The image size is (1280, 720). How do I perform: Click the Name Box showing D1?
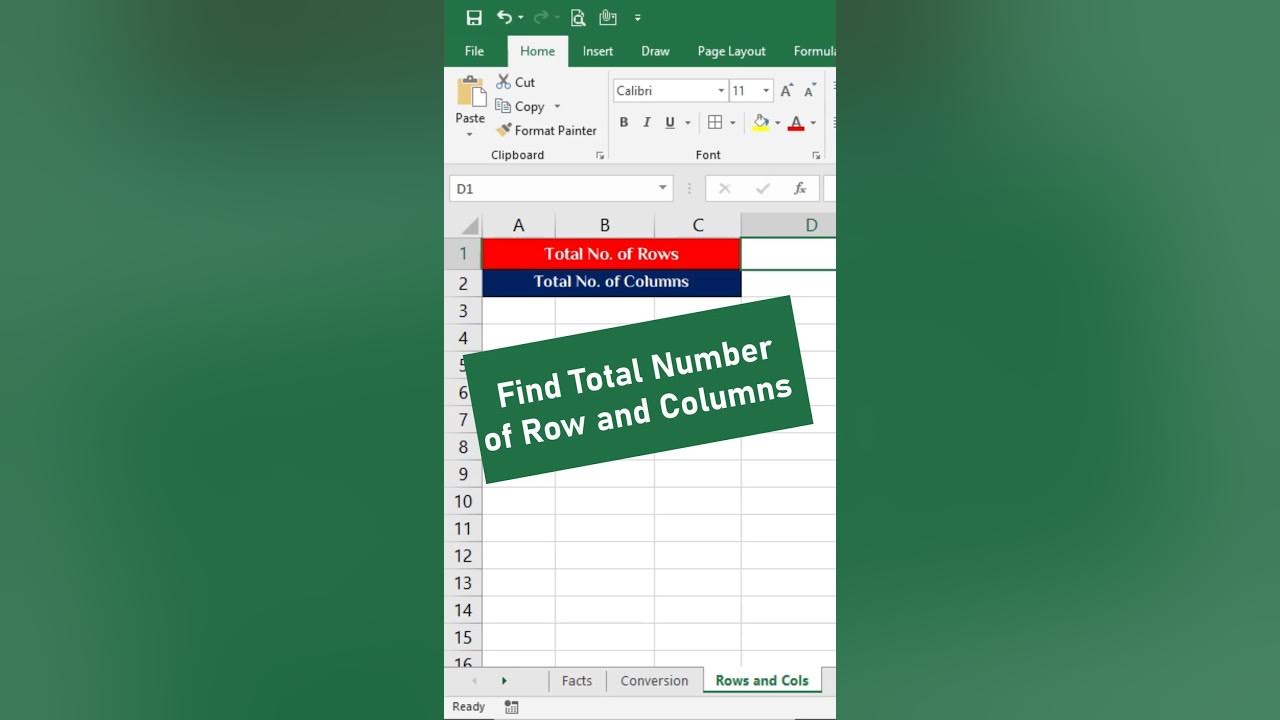pyautogui.click(x=551, y=188)
